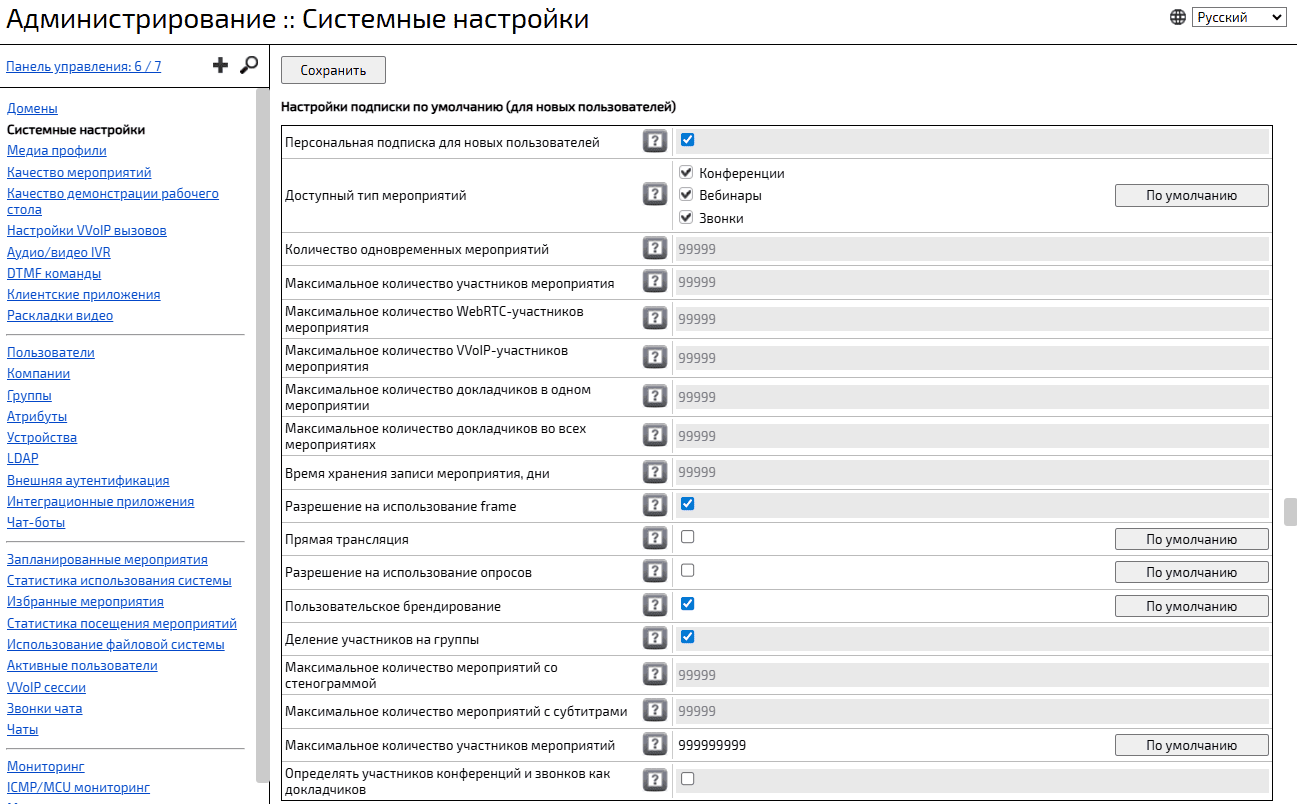Click the magnifier search icon in sidebar
The width and height of the screenshot is (1297, 804).
pos(248,66)
